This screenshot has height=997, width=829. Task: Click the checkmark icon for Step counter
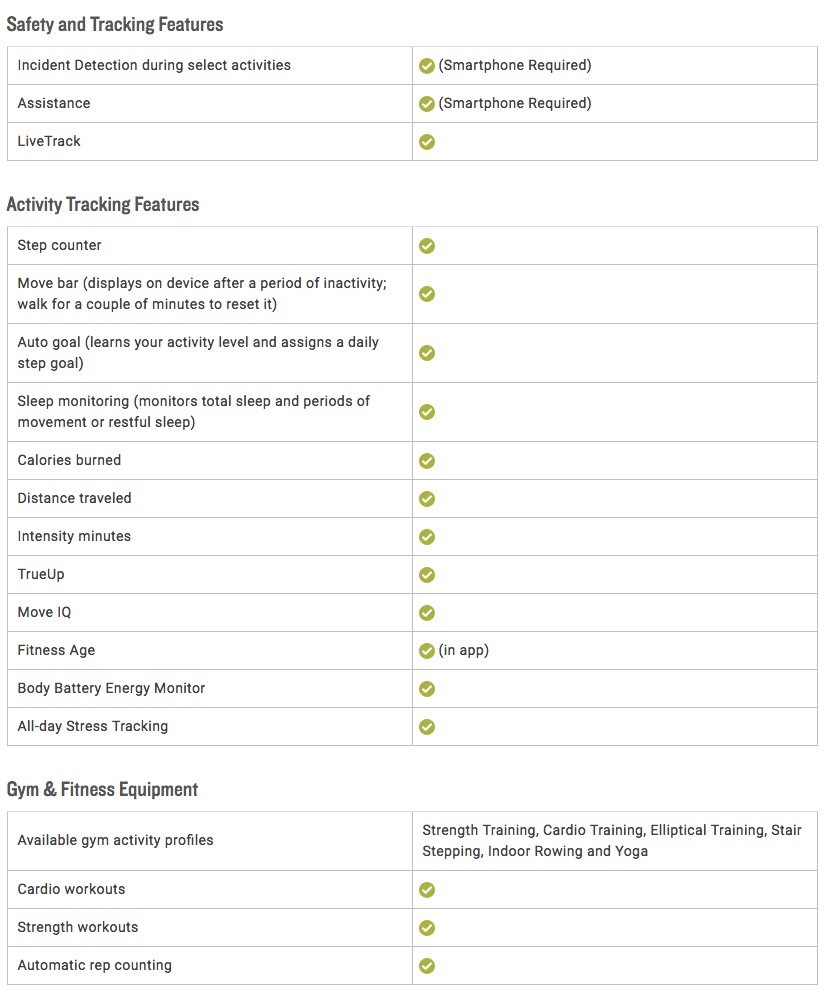pyautogui.click(x=427, y=246)
